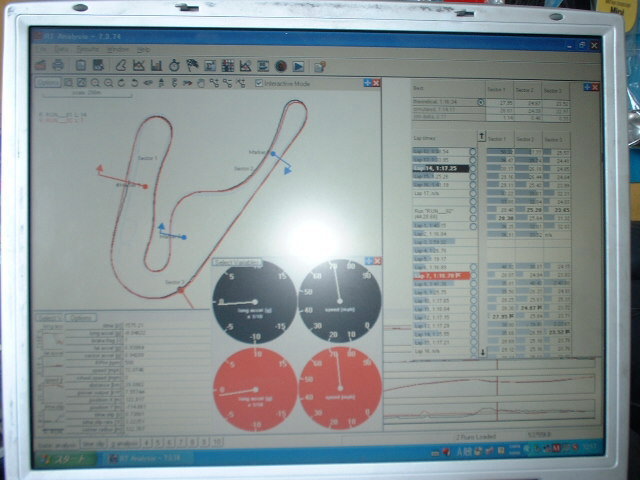The height and width of the screenshot is (480, 640).
Task: Open the Window menu
Action: click(x=118, y=49)
